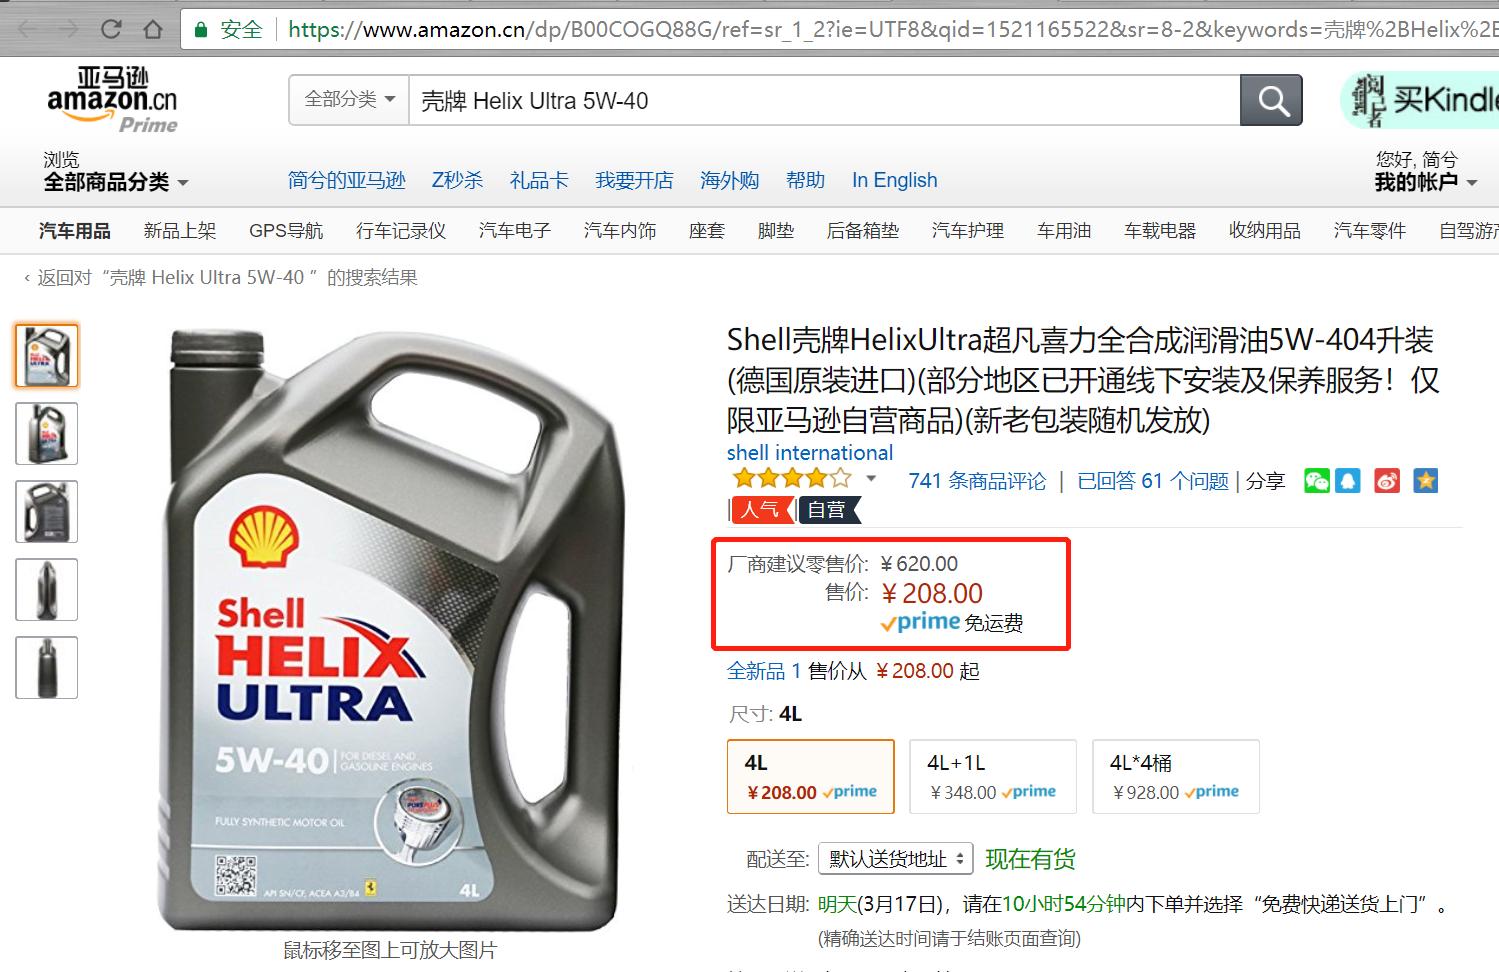
Task: Share product via QQ bell icon
Action: point(1348,481)
